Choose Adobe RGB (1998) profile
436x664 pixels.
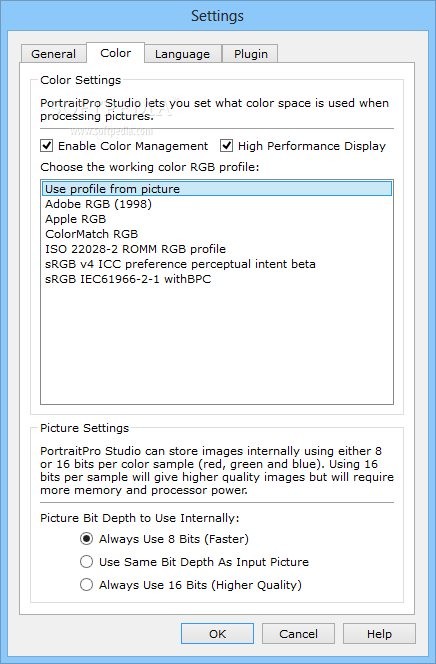pyautogui.click(x=217, y=204)
